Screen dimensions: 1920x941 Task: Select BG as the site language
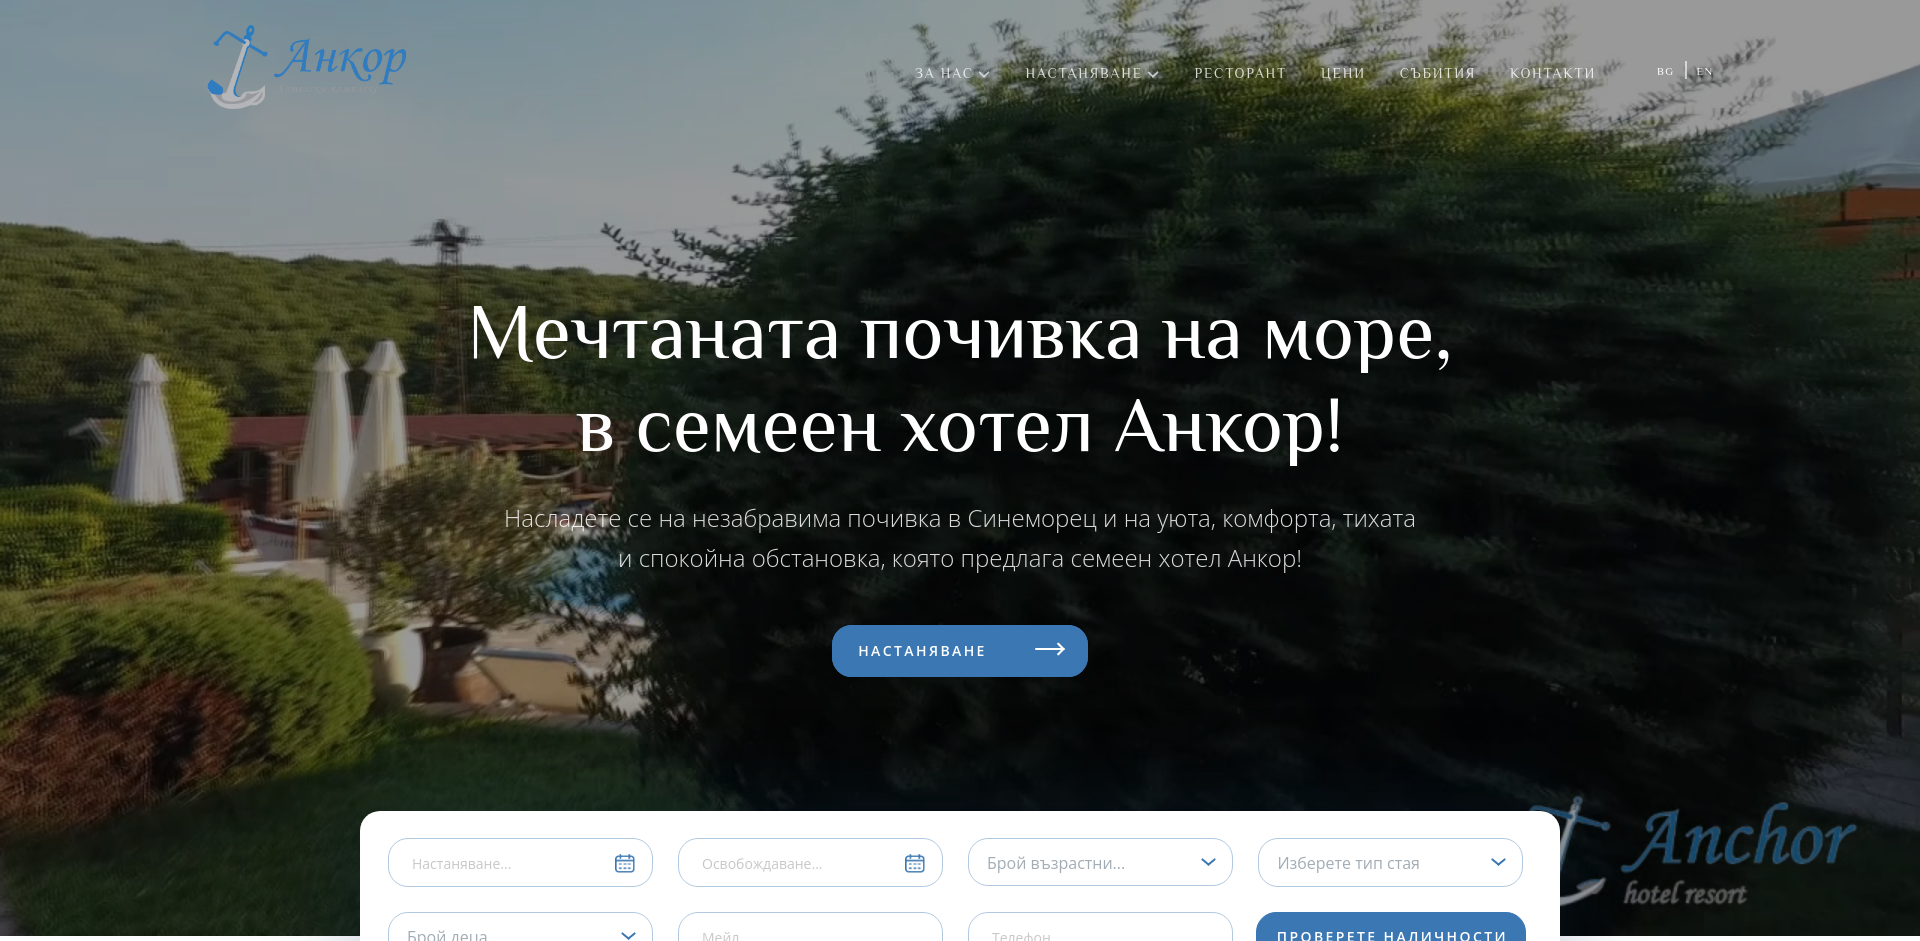click(x=1665, y=71)
